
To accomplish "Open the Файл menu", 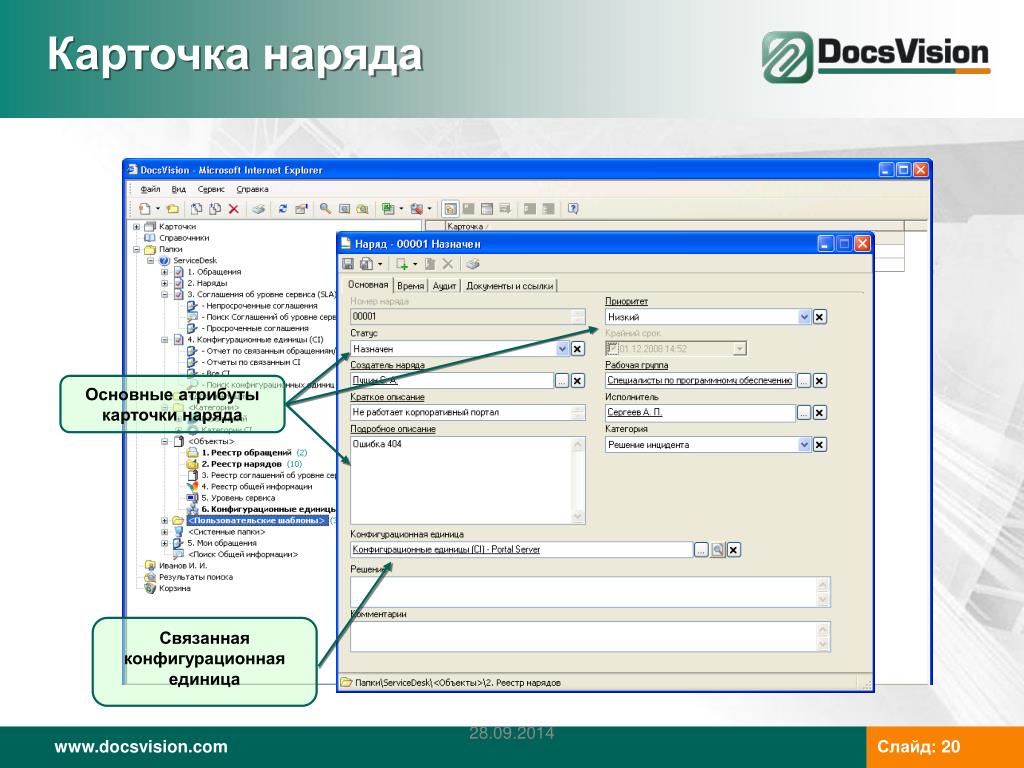I will (150, 189).
